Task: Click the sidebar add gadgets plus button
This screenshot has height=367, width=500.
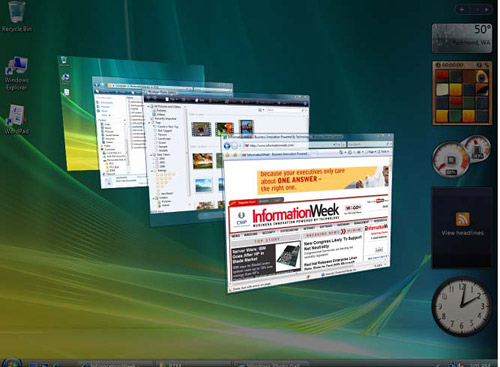Action: pyautogui.click(x=462, y=10)
